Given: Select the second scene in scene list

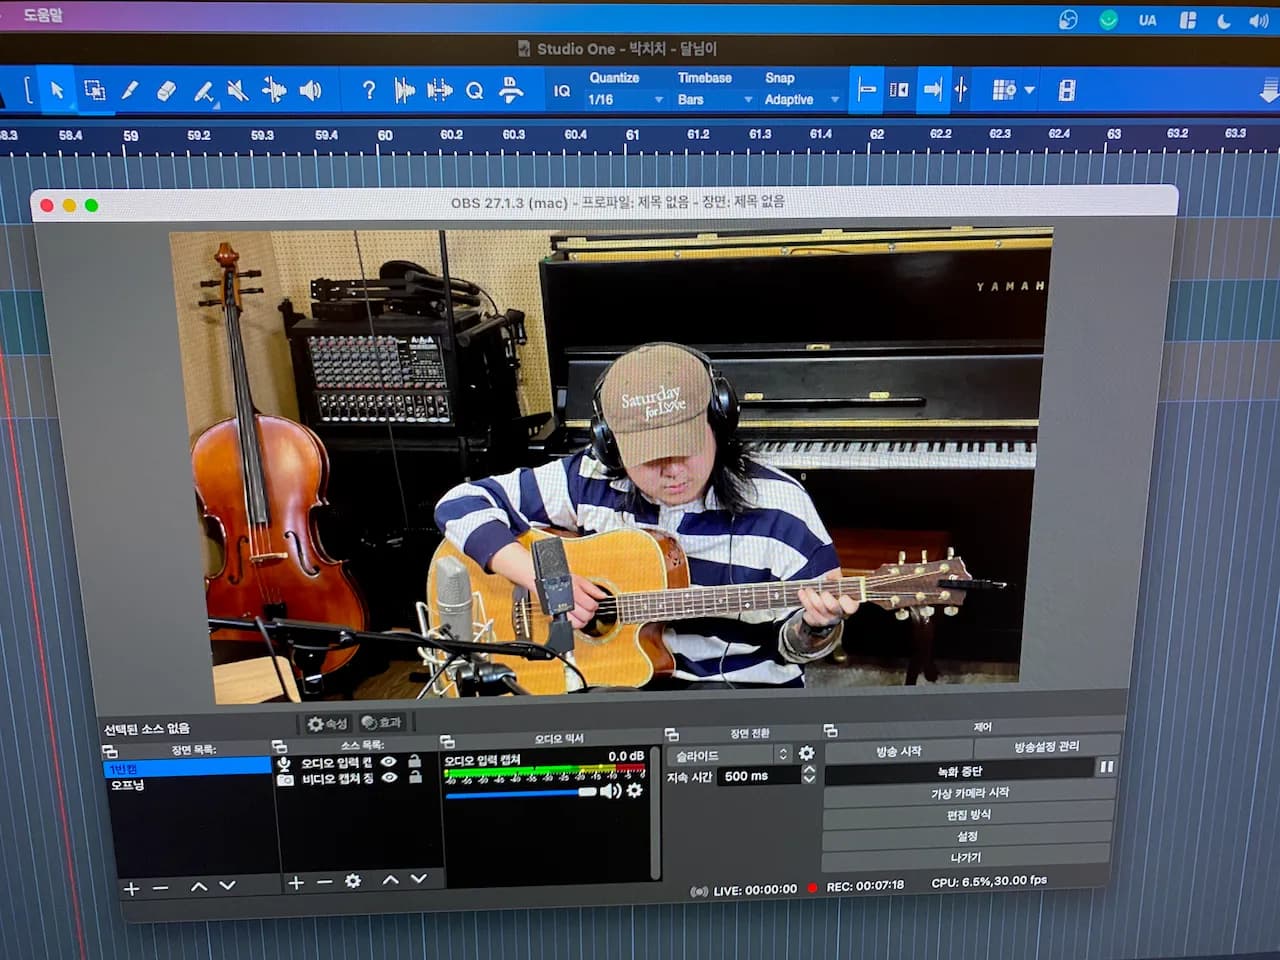Looking at the screenshot, I should coord(128,785).
